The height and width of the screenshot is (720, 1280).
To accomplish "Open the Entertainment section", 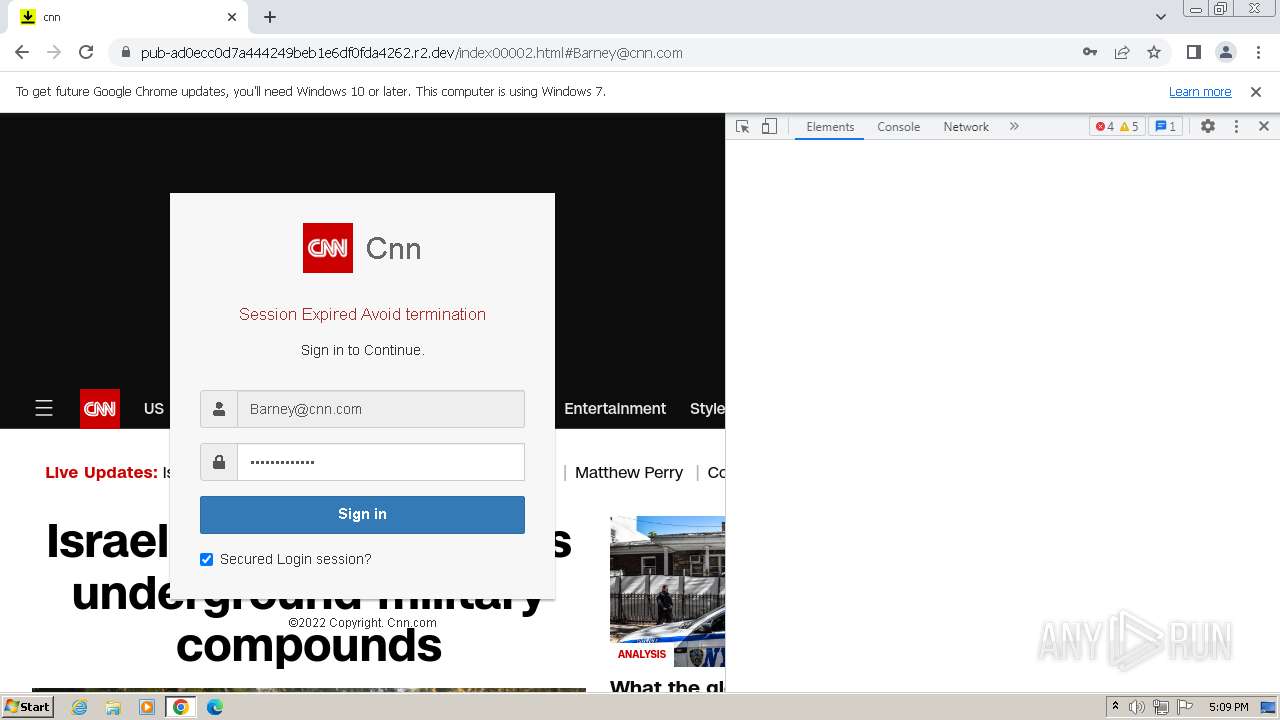I will 615,408.
